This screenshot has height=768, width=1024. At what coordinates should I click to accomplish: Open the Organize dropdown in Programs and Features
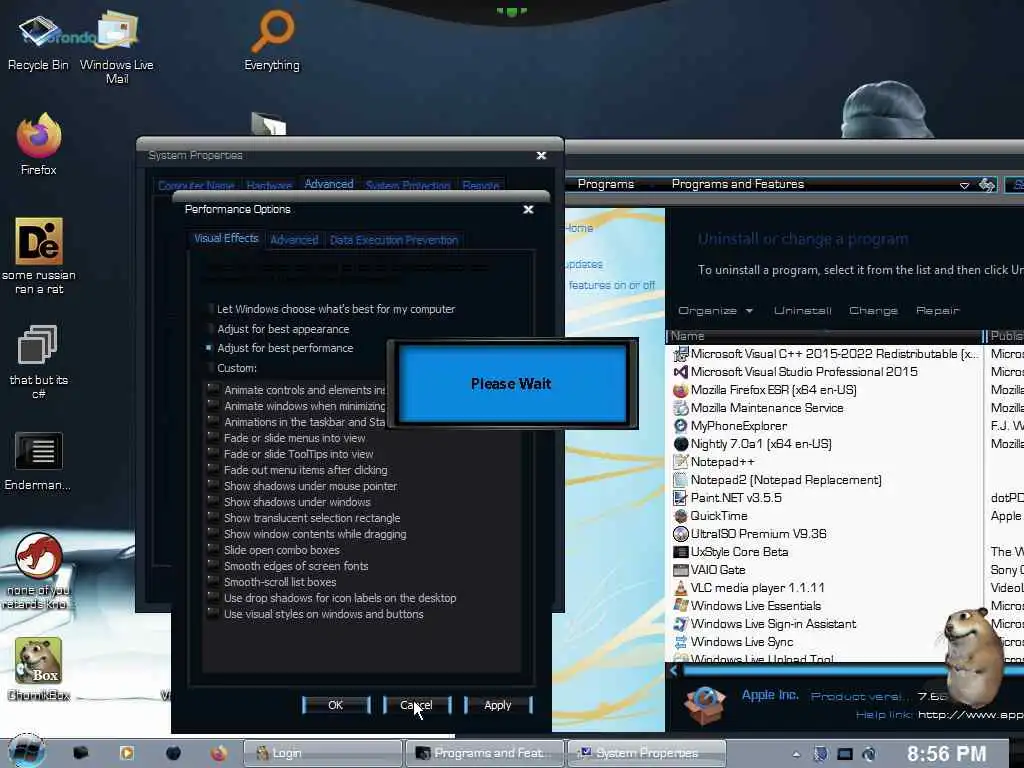click(x=715, y=311)
